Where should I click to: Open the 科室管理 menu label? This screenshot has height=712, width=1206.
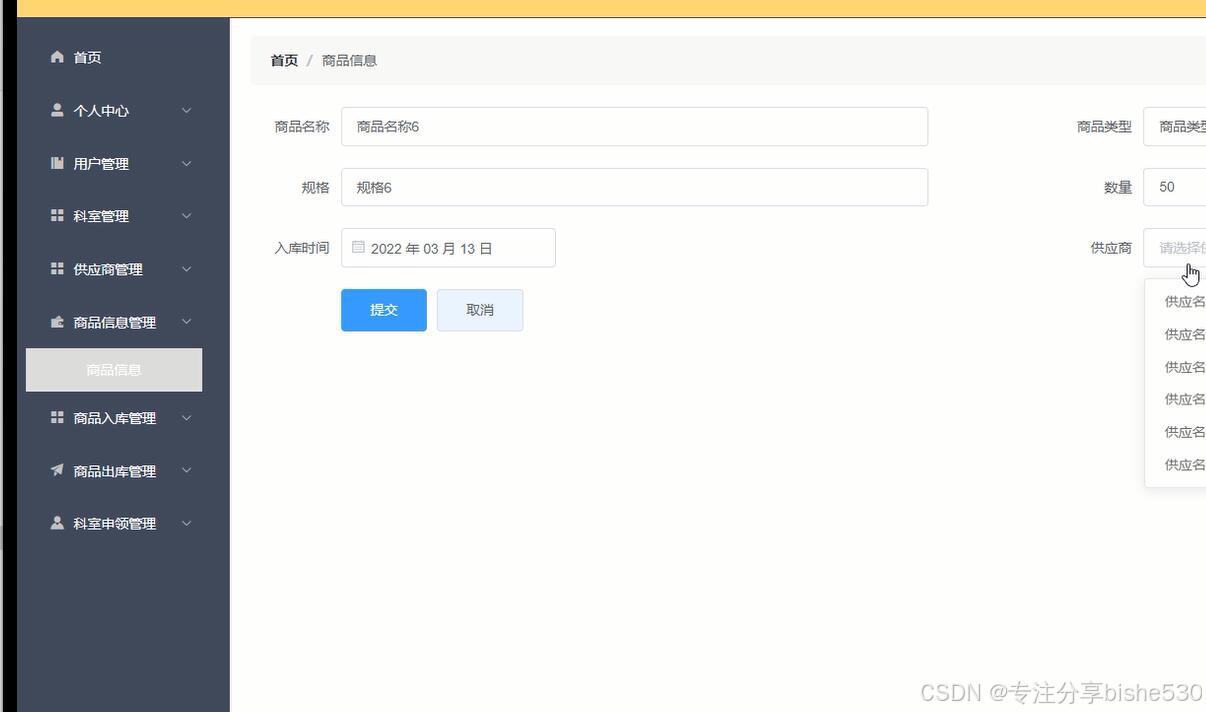(x=101, y=216)
